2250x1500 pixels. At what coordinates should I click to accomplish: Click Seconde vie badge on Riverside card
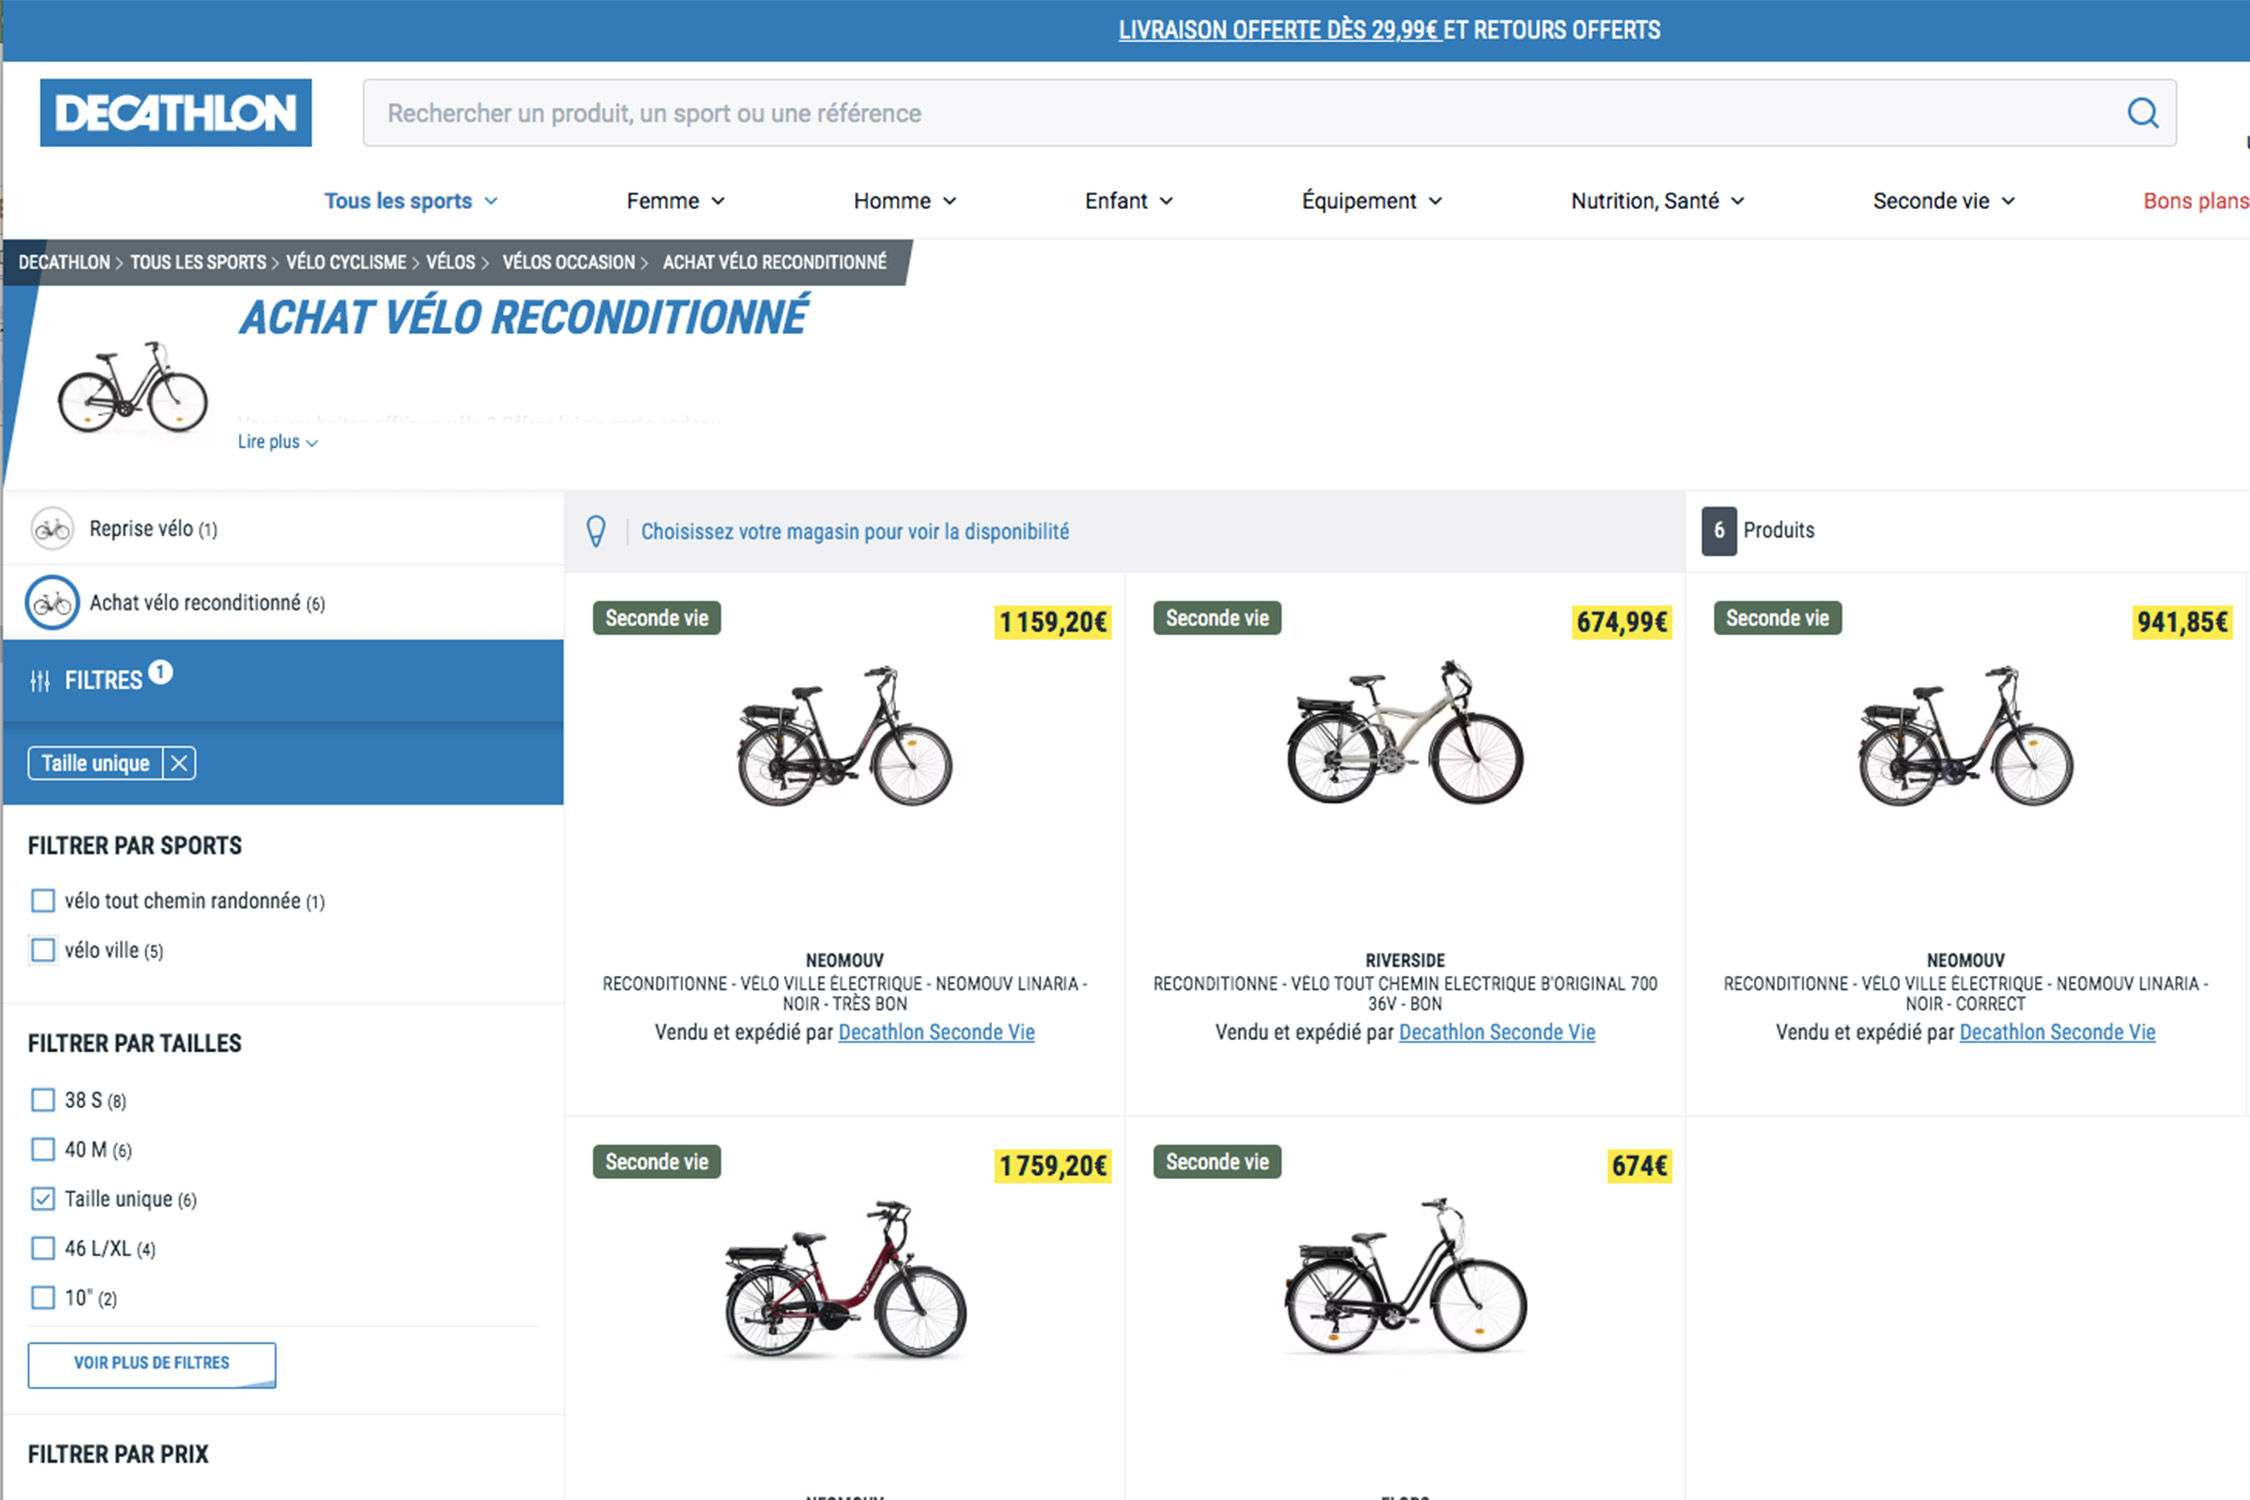coord(1217,618)
